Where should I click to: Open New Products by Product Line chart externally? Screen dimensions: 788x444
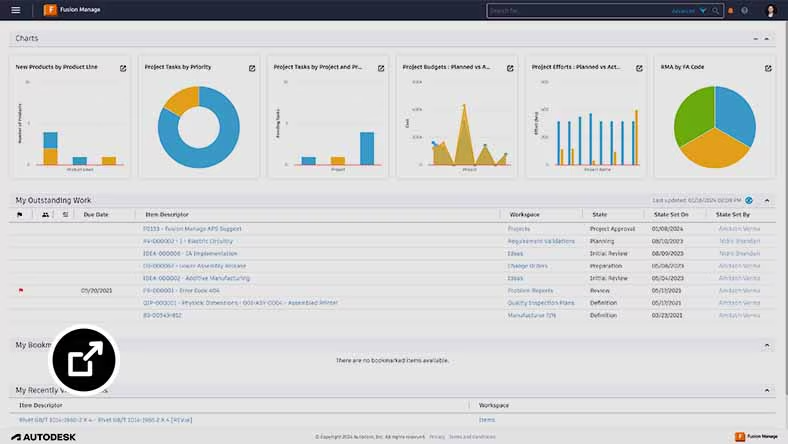click(123, 68)
